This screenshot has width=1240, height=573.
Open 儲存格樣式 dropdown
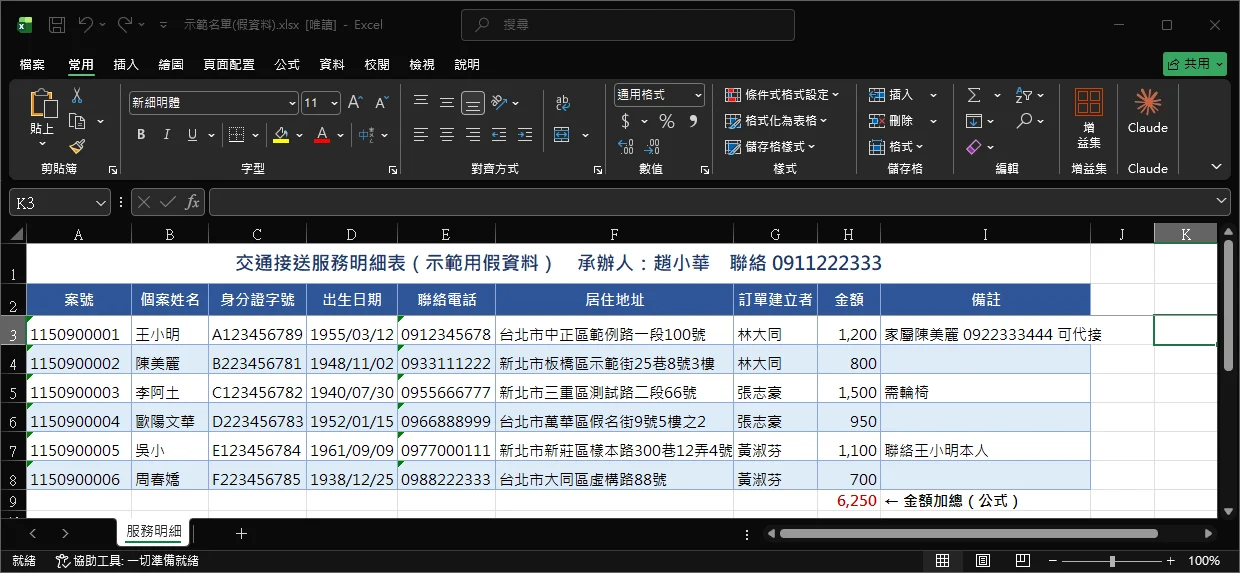[x=770, y=147]
